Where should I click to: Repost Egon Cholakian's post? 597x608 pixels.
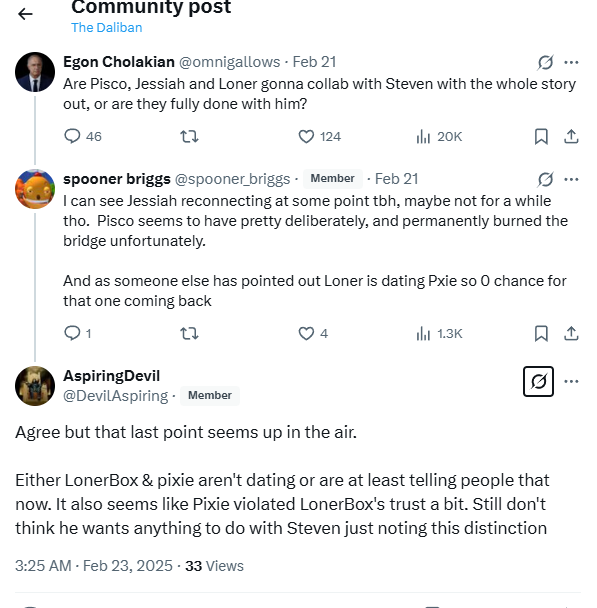(189, 136)
